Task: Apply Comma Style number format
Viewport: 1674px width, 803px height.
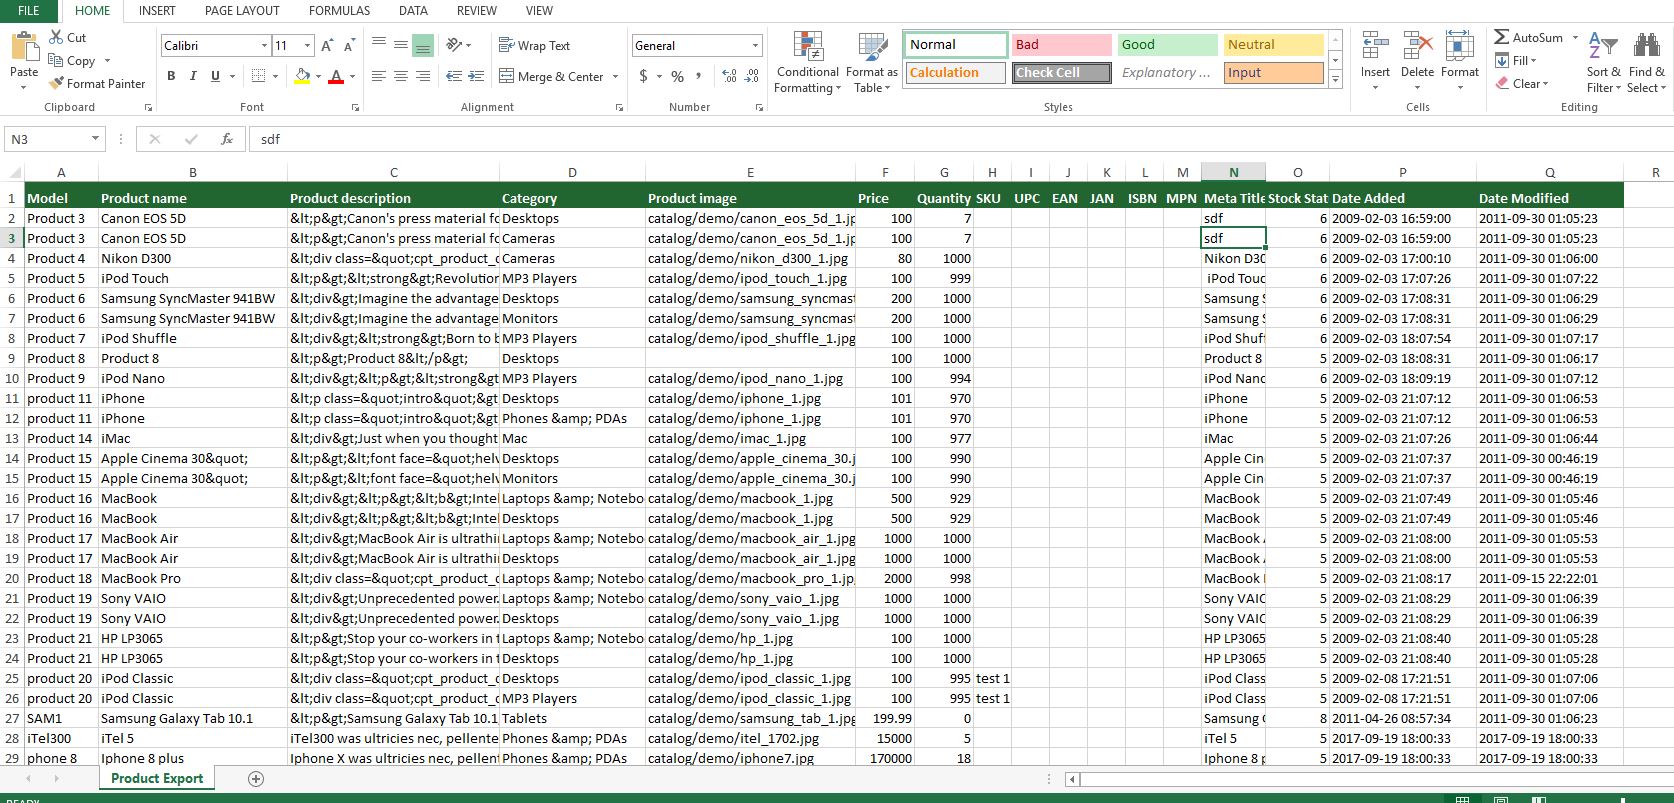Action: point(698,76)
